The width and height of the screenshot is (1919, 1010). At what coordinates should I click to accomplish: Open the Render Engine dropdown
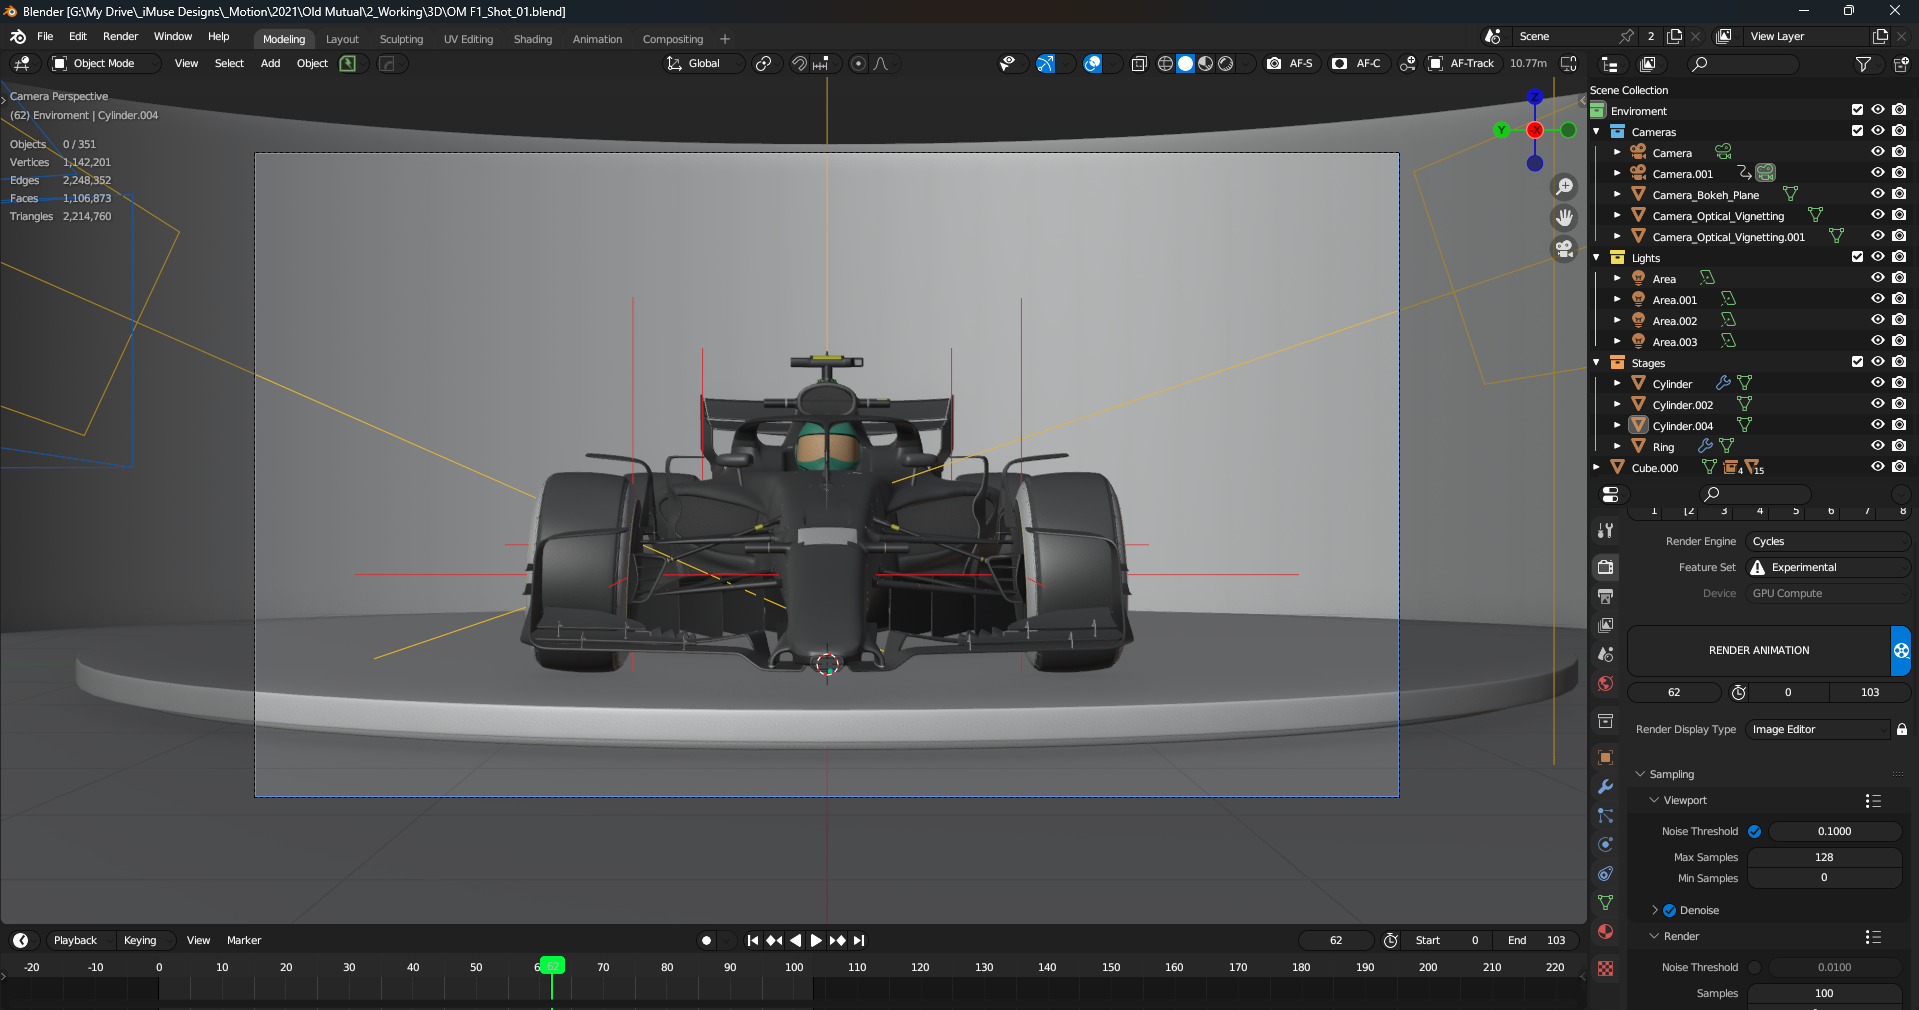1827,542
